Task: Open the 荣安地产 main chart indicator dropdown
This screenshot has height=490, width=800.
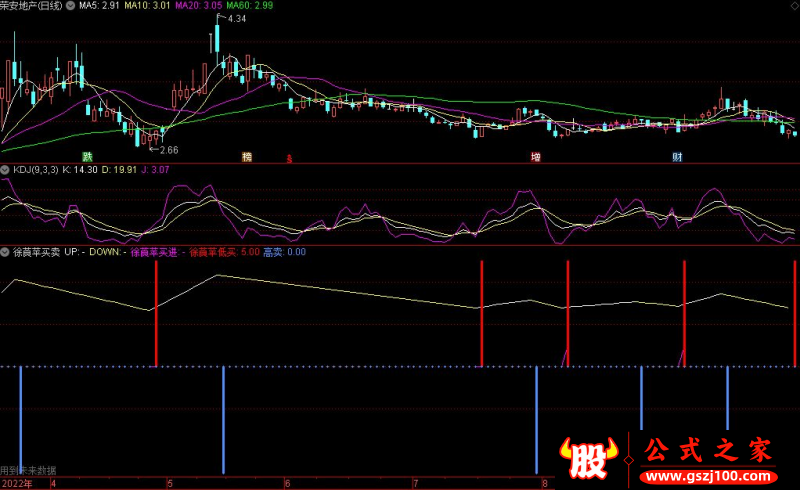Action: click(x=70, y=6)
